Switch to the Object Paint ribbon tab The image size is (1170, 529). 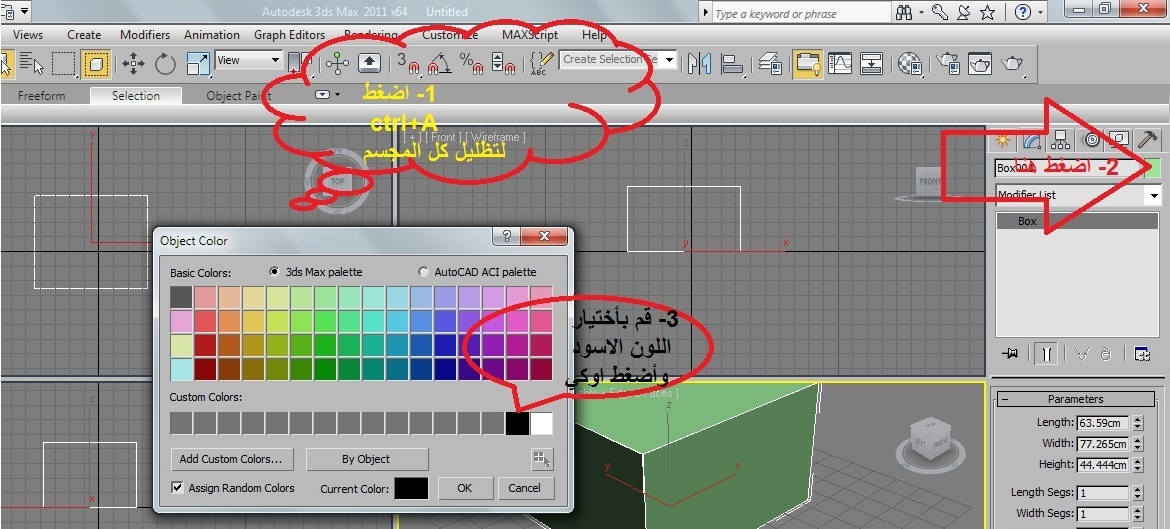pos(239,96)
